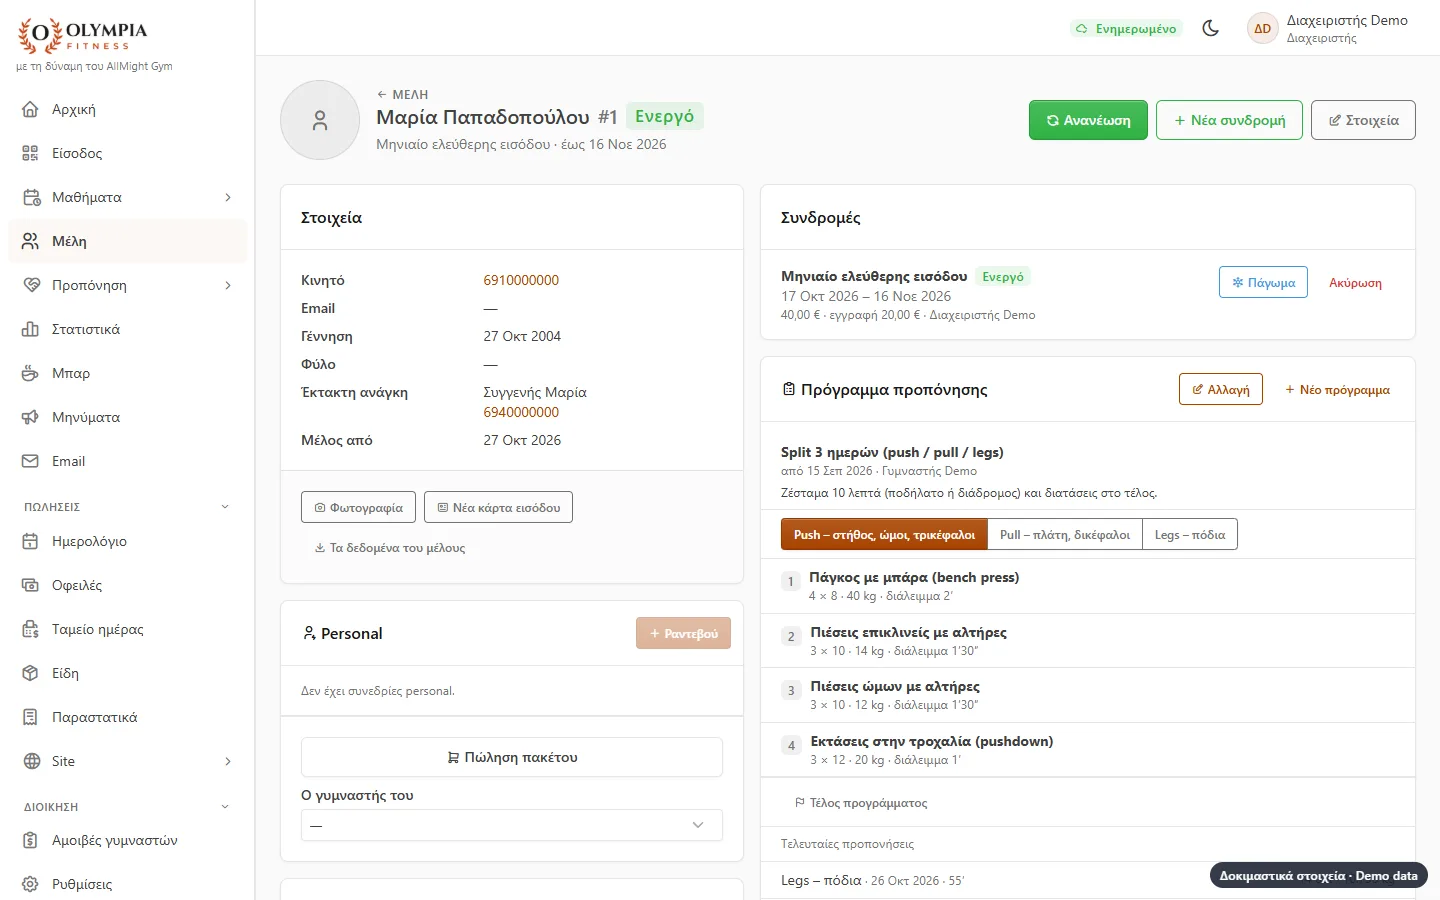Open Ημερολόγιο calendar page
This screenshot has width=1440, height=900.
pyautogui.click(x=127, y=541)
